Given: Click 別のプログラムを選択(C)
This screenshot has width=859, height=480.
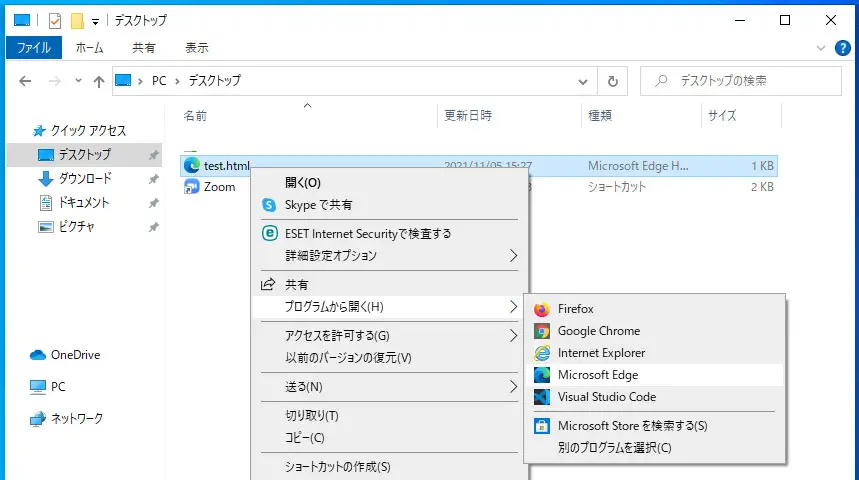Looking at the screenshot, I should (654, 448).
